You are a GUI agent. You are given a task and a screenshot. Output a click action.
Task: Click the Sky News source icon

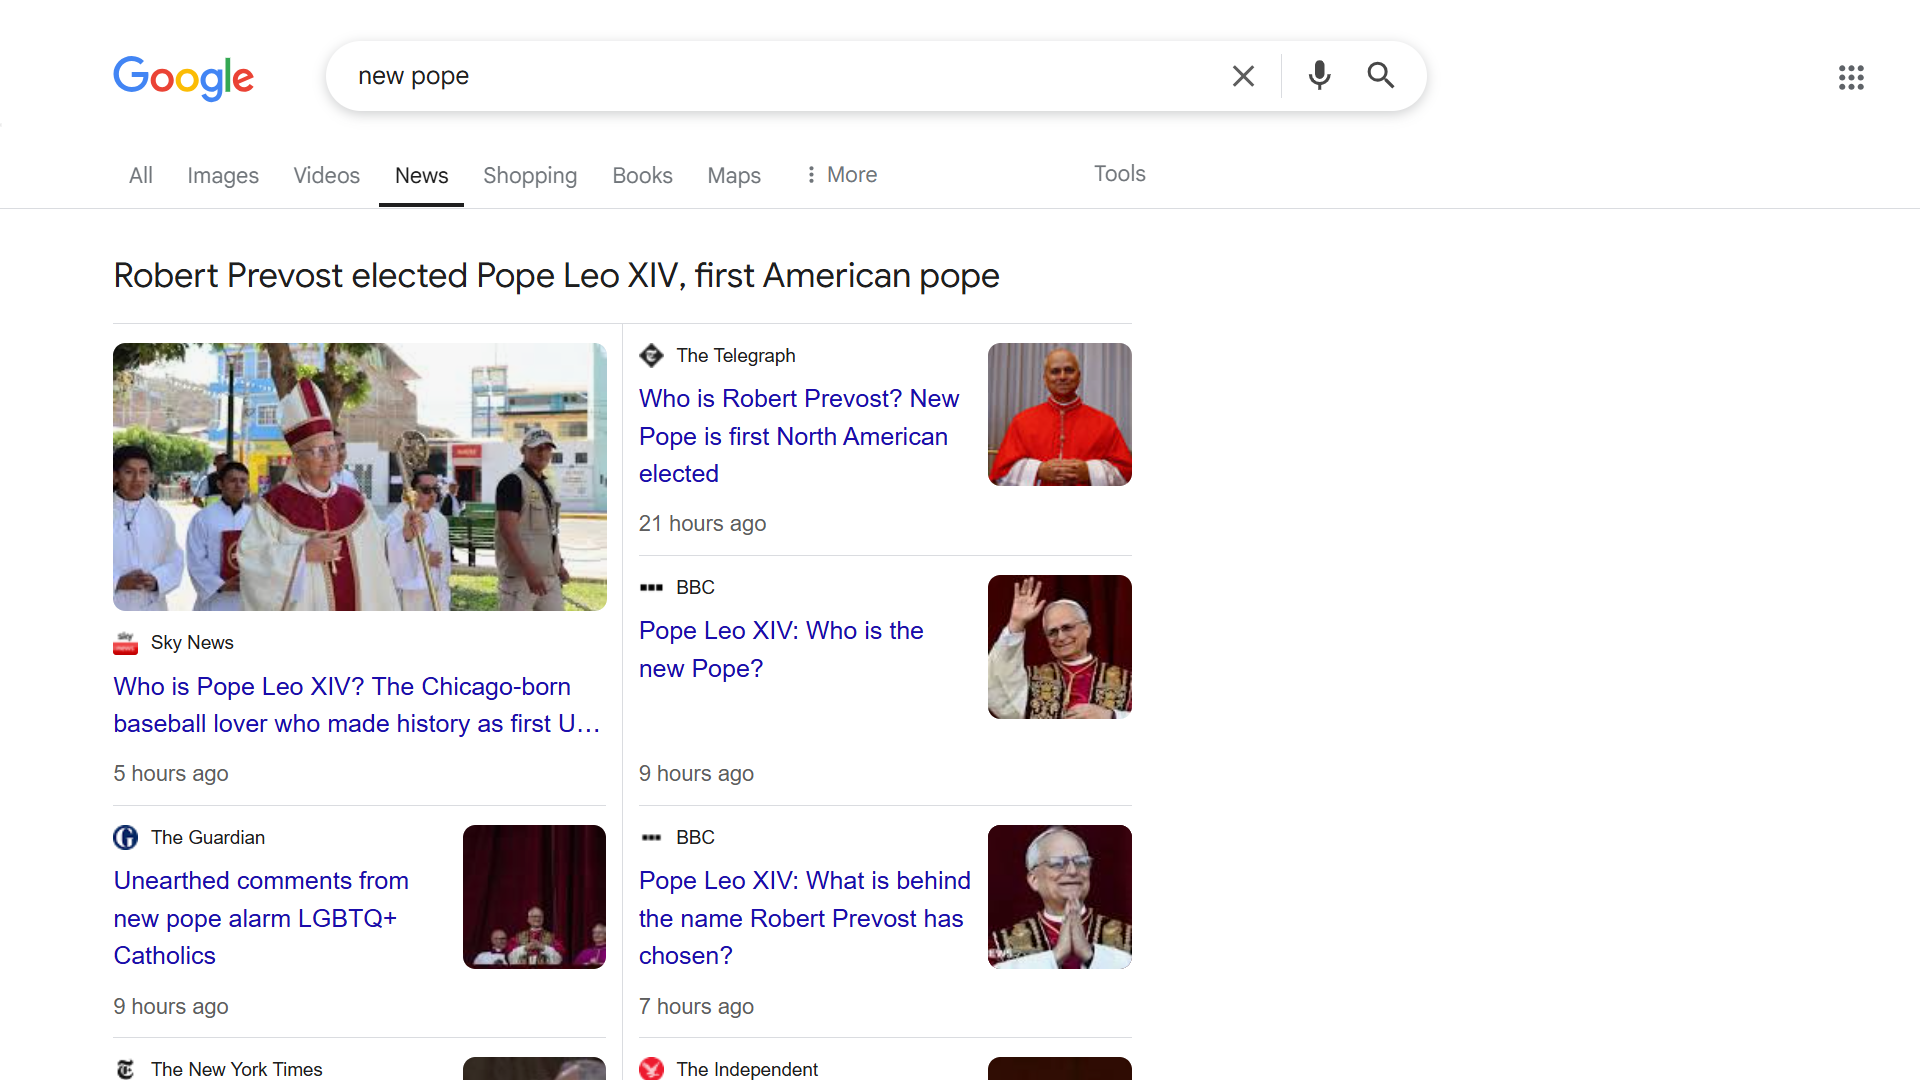pyautogui.click(x=125, y=643)
